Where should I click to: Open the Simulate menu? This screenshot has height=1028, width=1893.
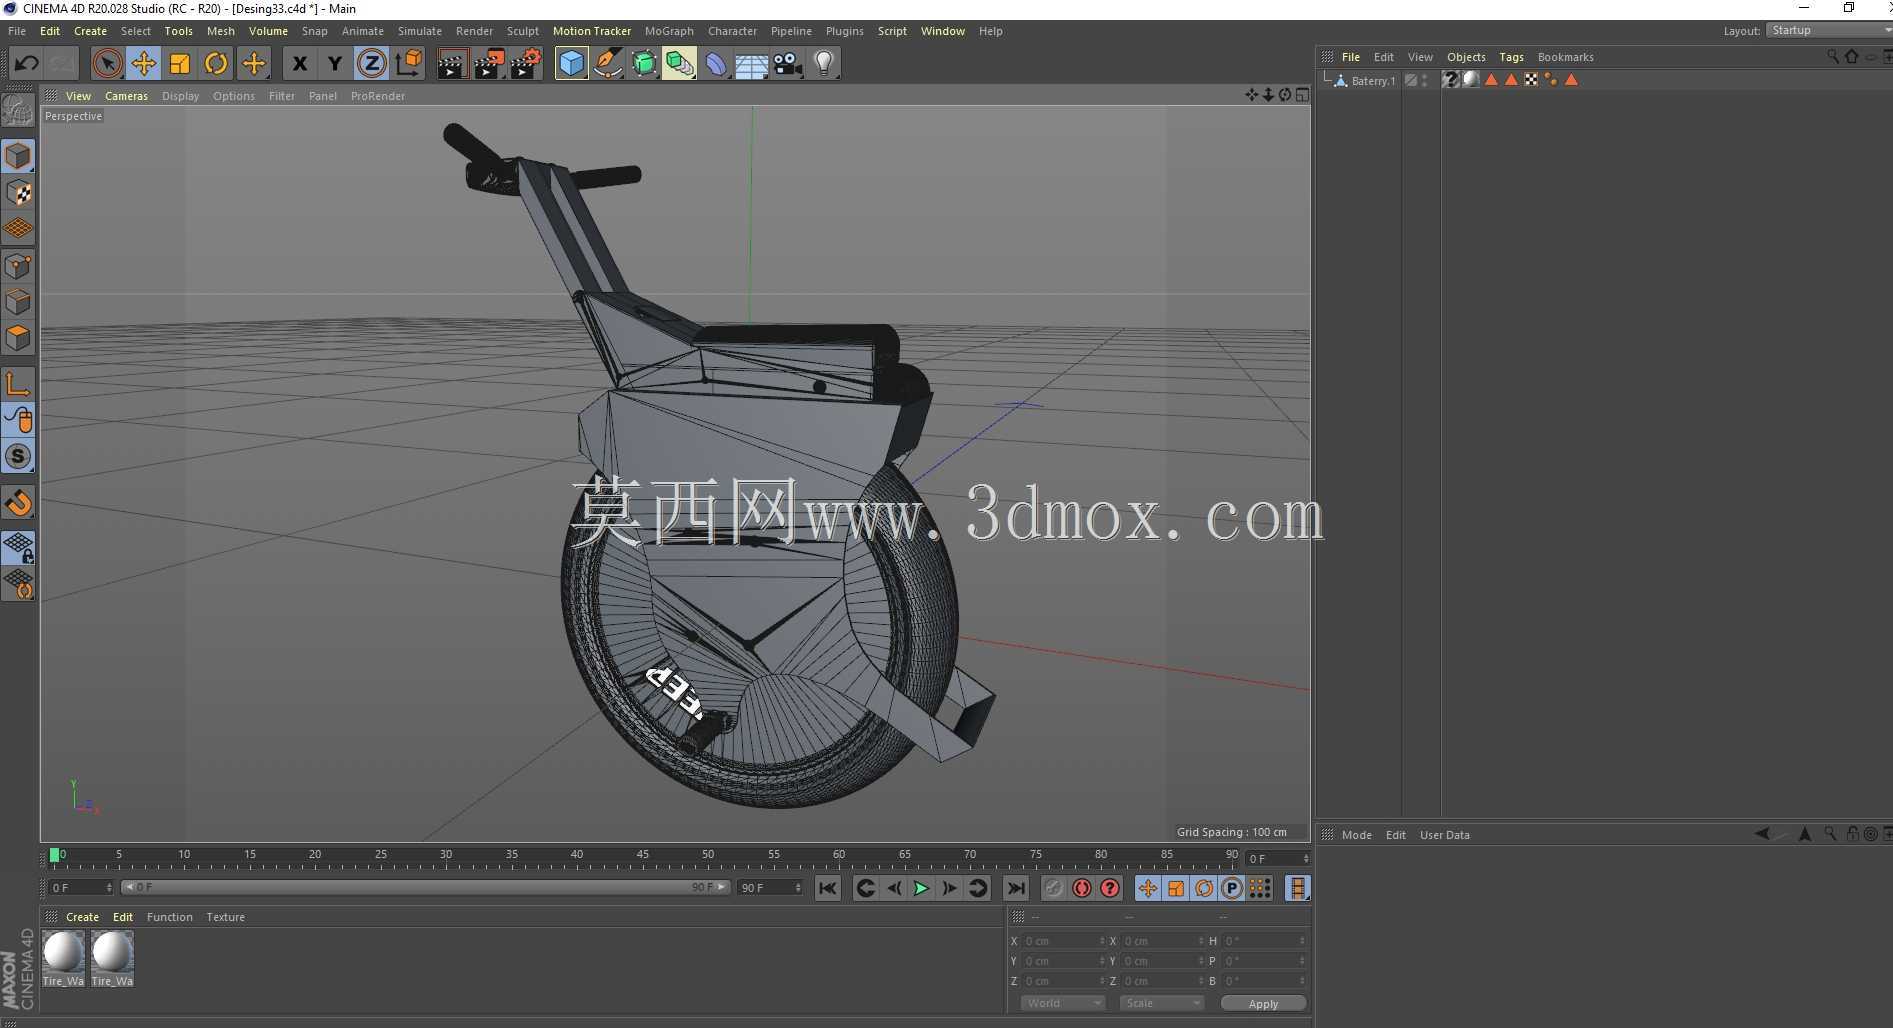(x=420, y=31)
